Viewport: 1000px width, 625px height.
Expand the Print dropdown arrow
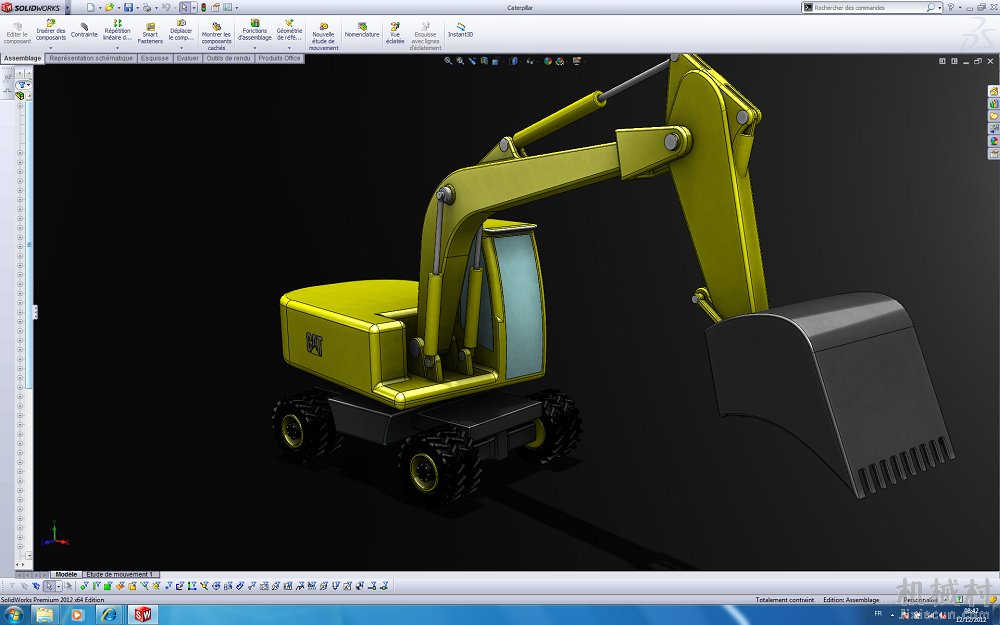156,8
